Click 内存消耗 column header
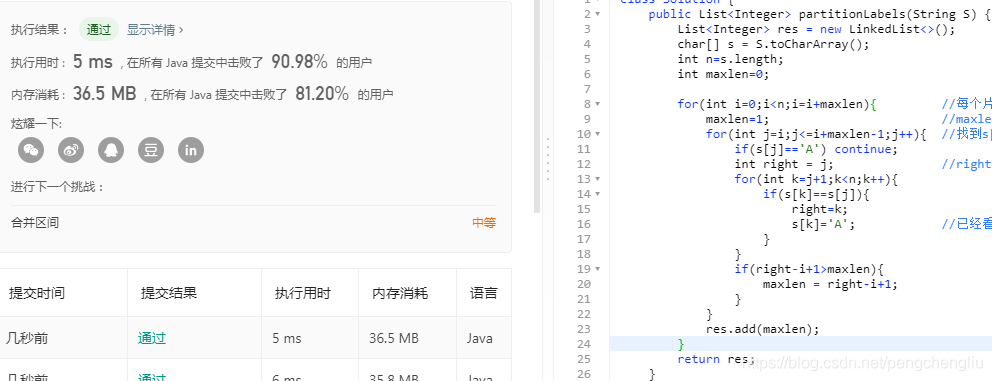The image size is (992, 381). (400, 293)
